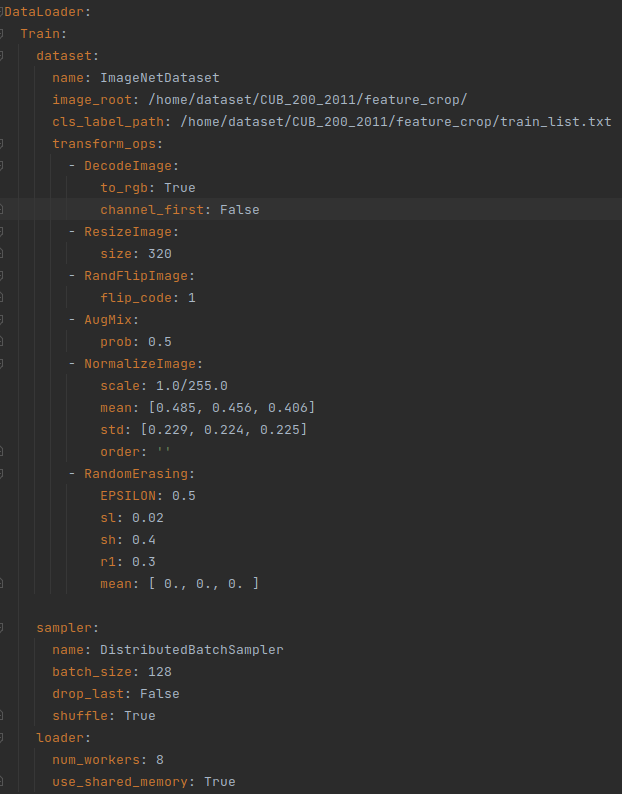
Task: Click the r1 value 0.3
Action: coord(144,562)
